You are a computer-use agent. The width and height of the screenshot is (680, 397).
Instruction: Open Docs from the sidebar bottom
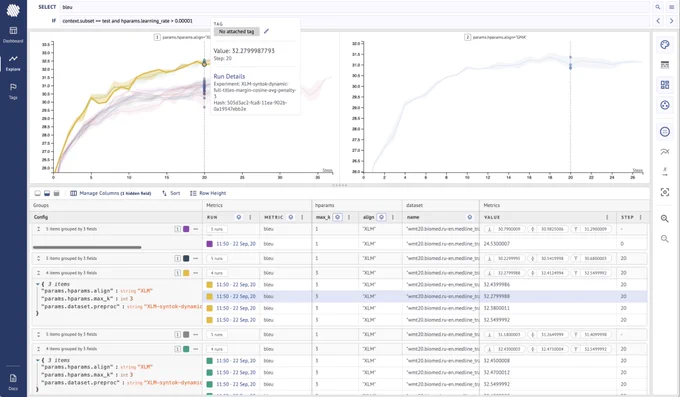(x=13, y=382)
